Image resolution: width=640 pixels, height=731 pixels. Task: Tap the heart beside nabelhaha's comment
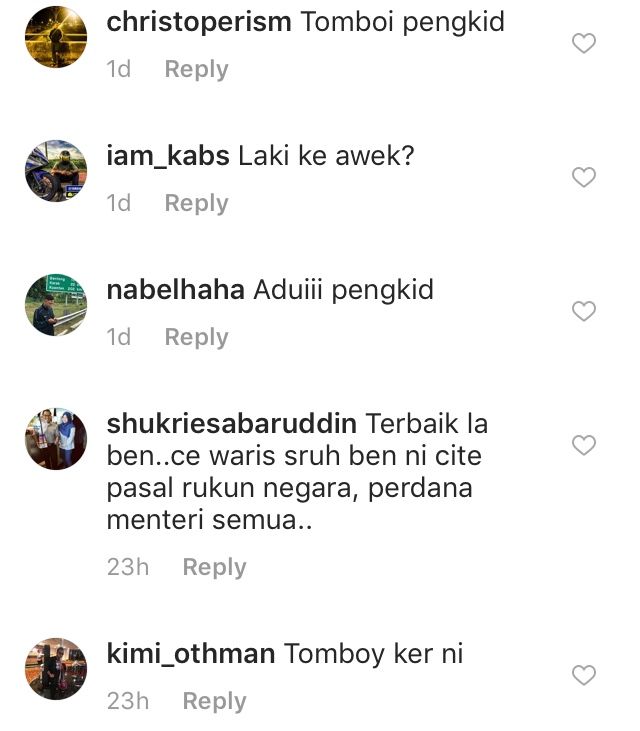click(x=584, y=311)
